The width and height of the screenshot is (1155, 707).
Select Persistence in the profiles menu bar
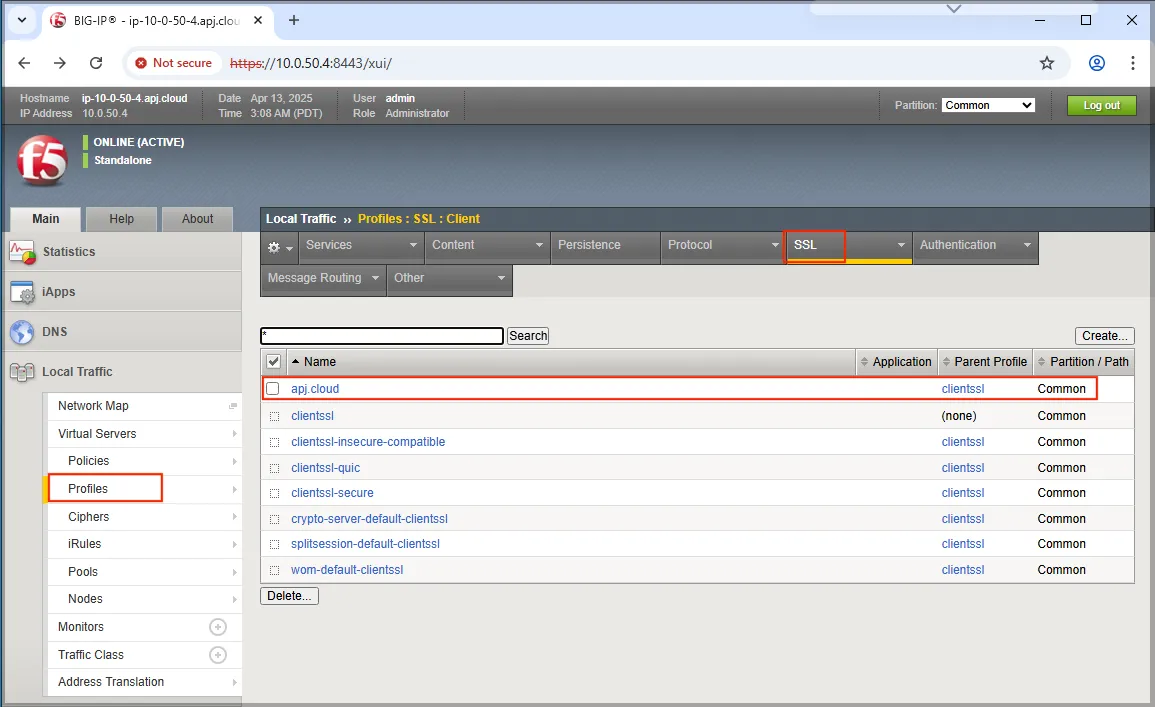(x=589, y=245)
